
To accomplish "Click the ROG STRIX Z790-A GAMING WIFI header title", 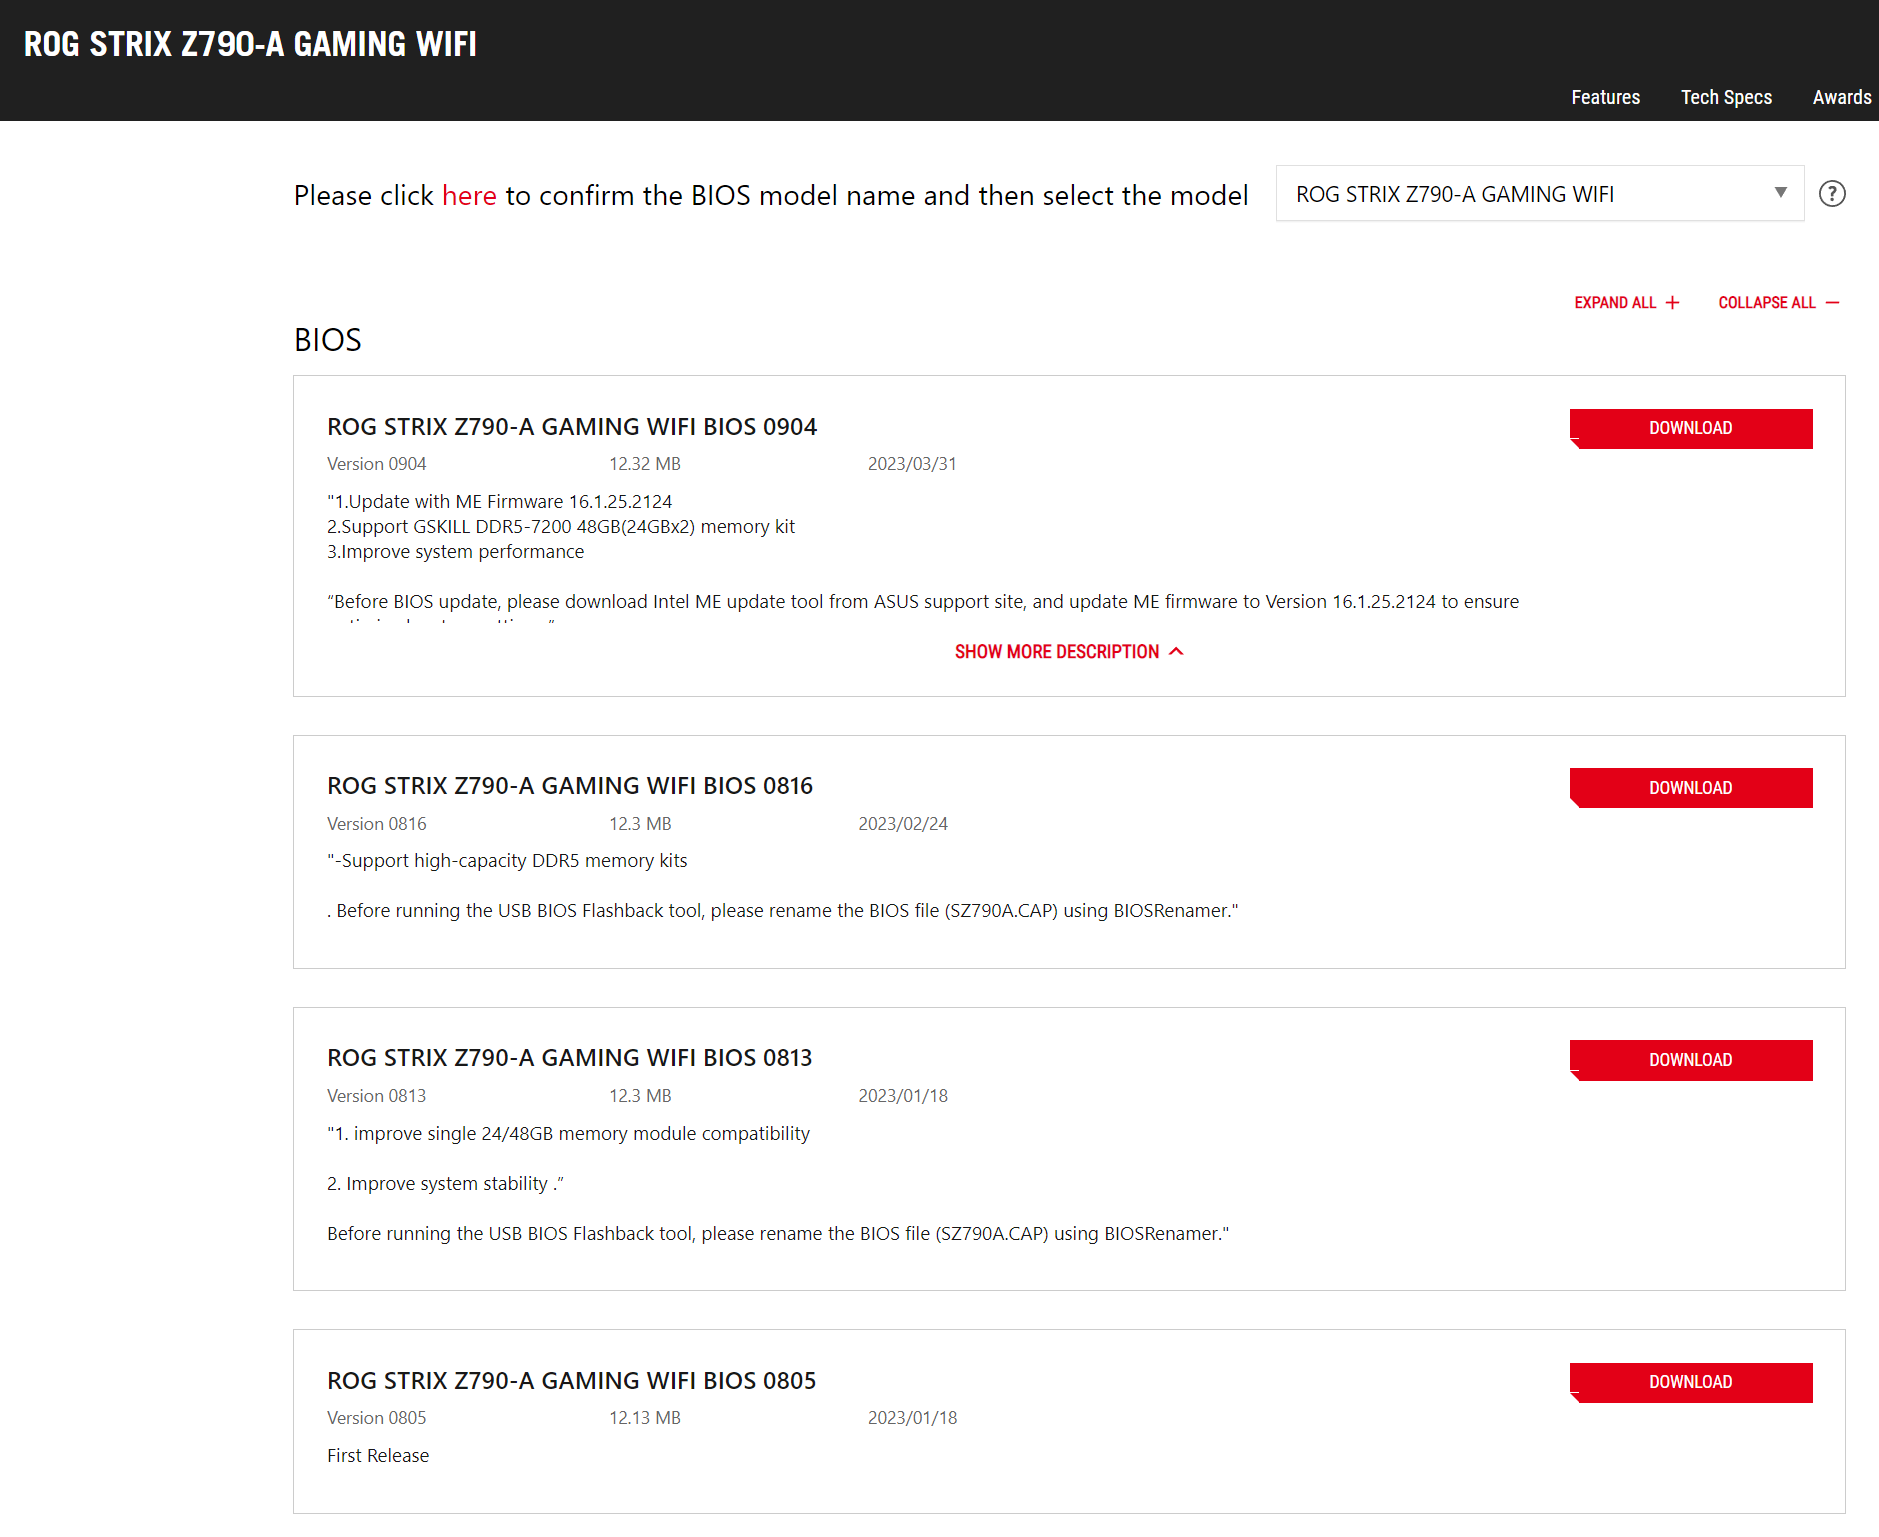I will (x=250, y=44).
